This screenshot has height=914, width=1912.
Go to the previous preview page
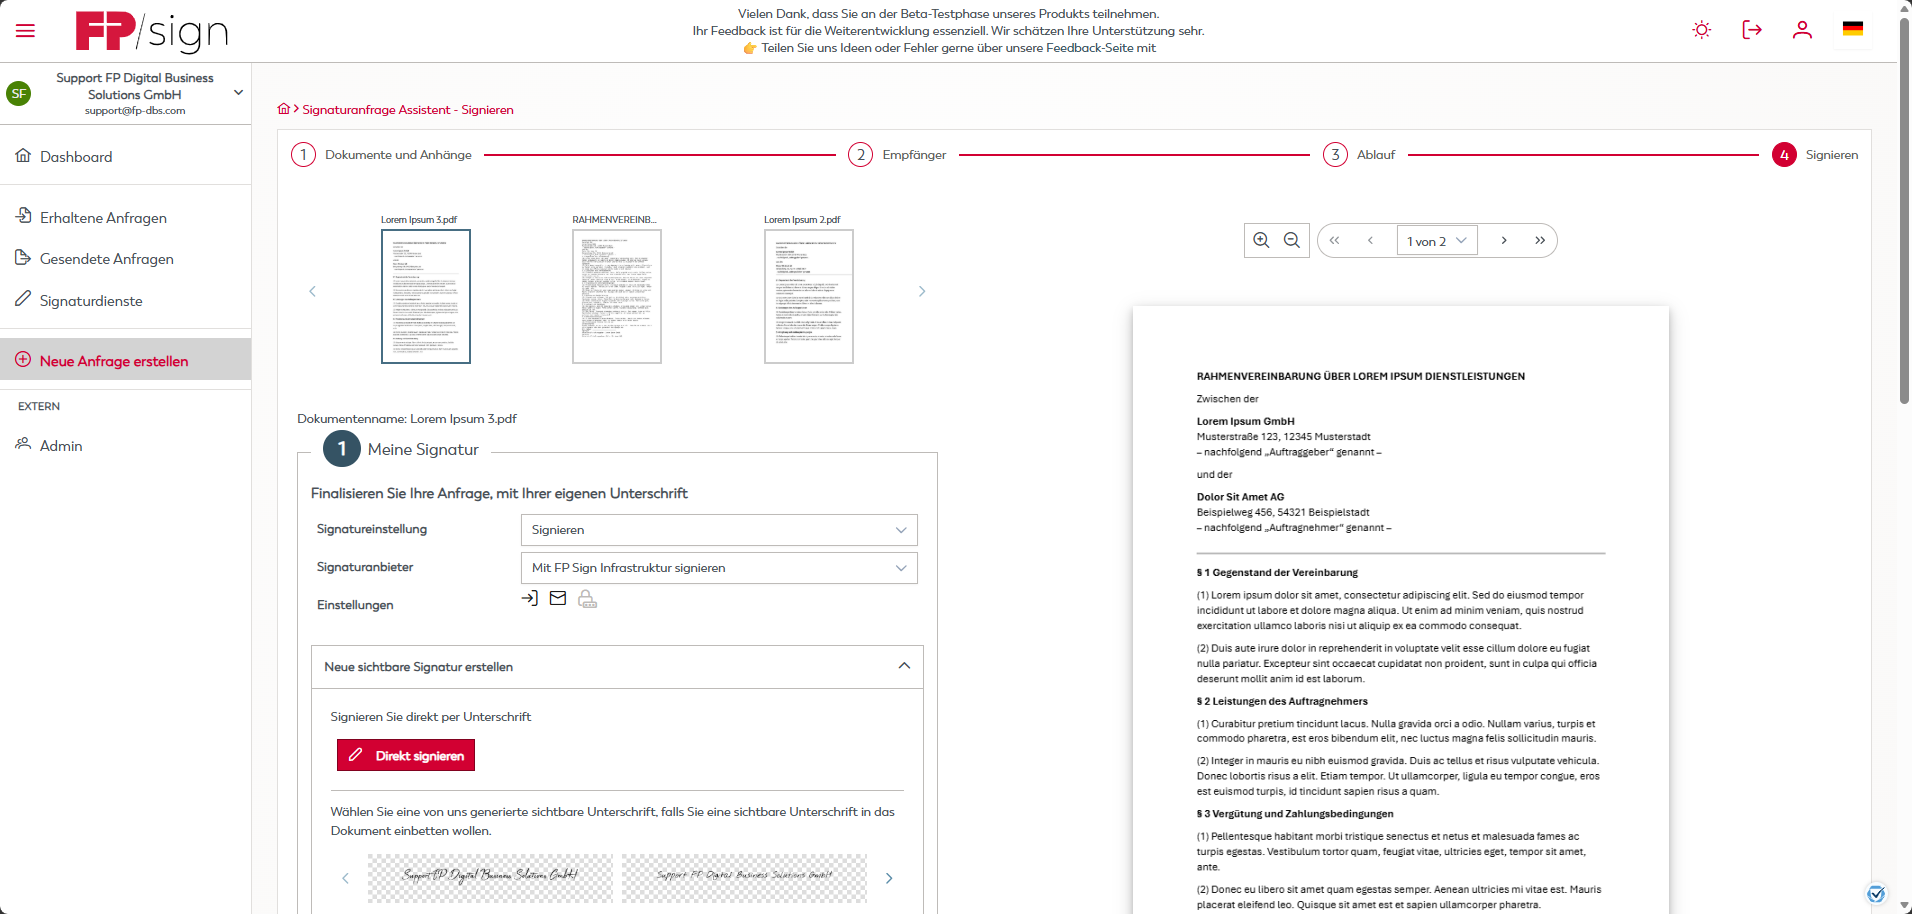[x=1370, y=240]
